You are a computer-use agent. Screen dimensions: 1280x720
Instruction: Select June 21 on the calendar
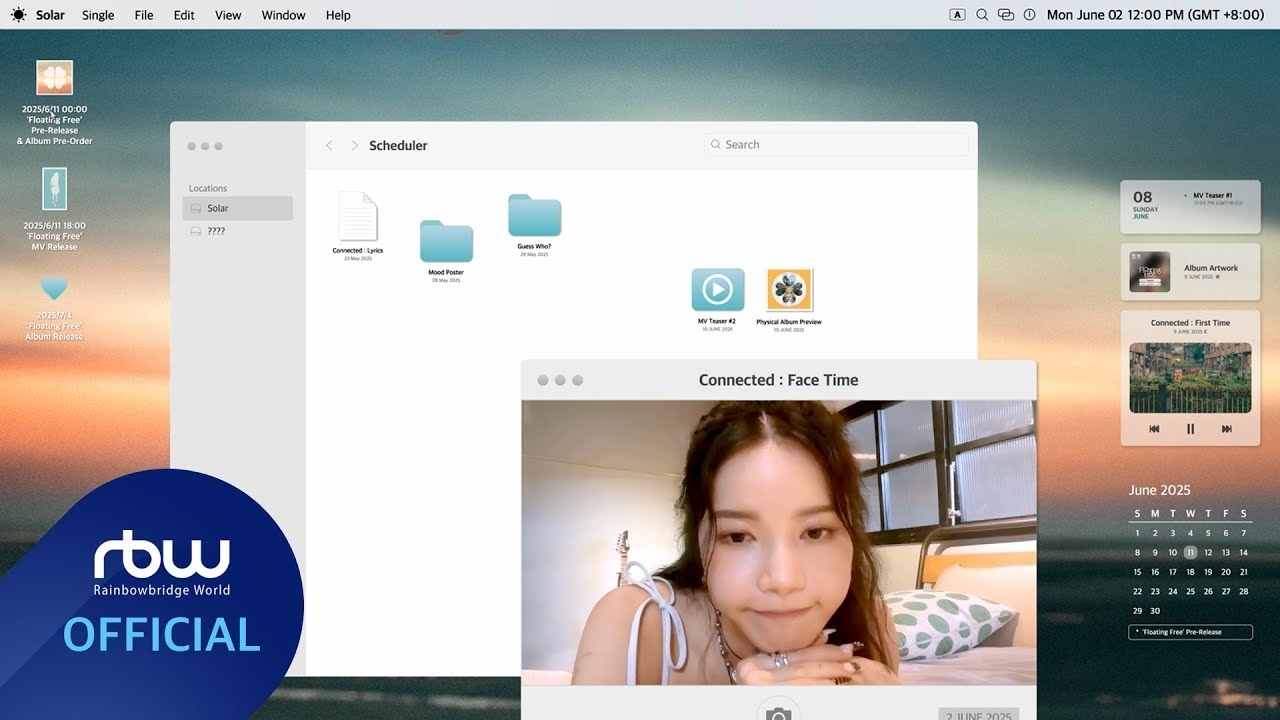pyautogui.click(x=1244, y=572)
